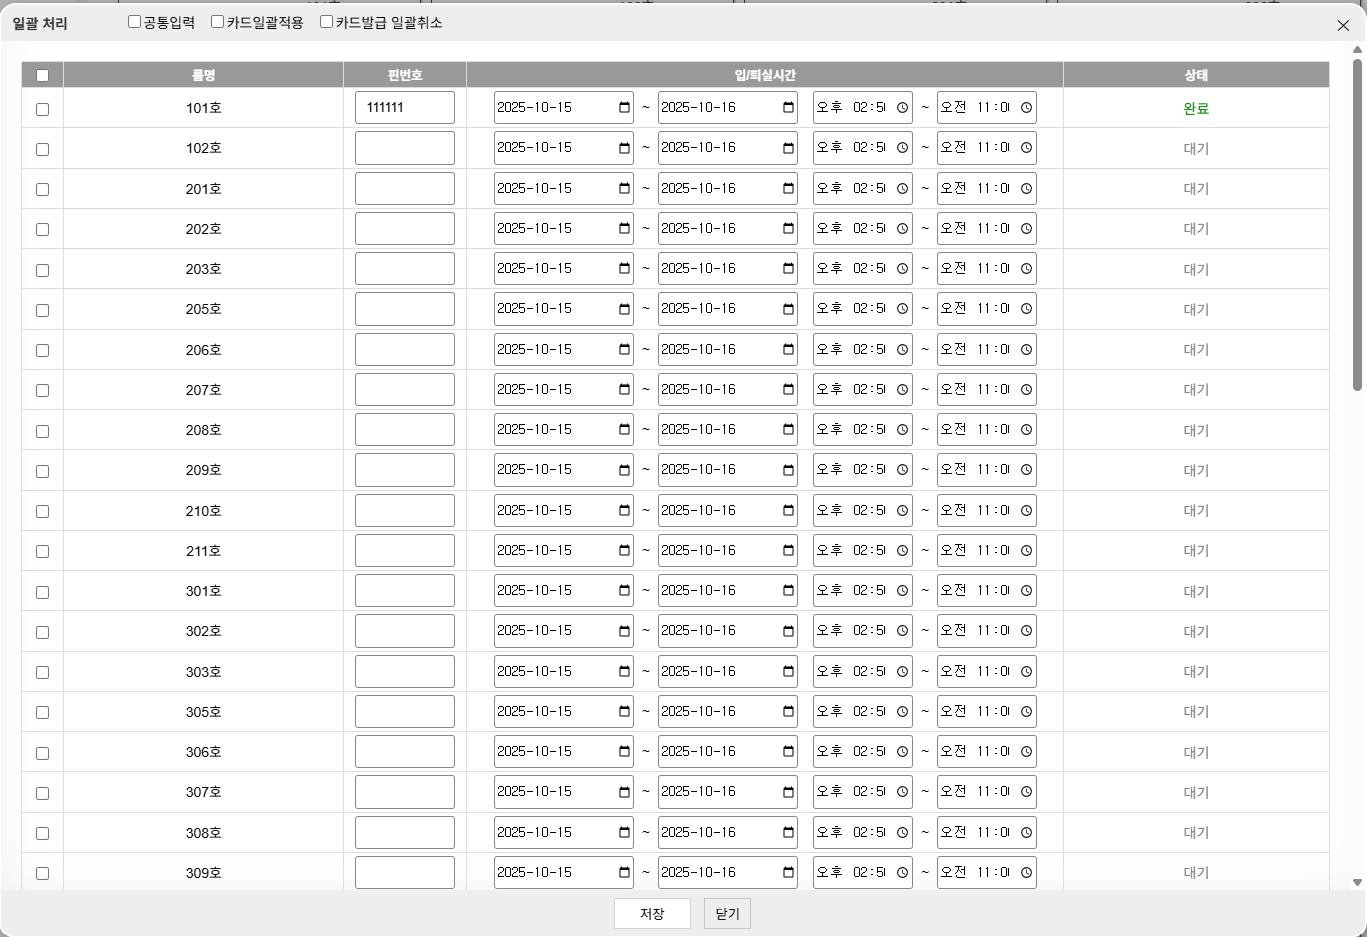
Task: Toggle the 카드일괄적용 checkbox
Action: tap(218, 22)
